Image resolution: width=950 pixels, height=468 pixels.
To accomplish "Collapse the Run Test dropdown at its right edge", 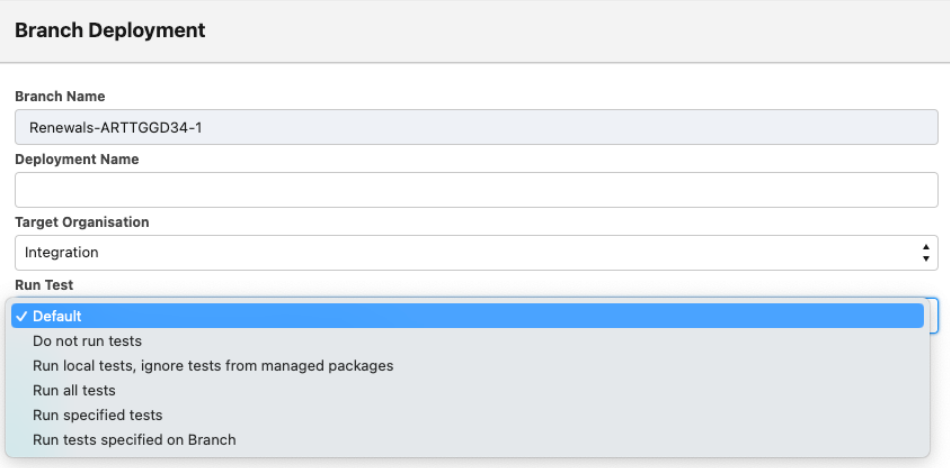I will tap(932, 316).
